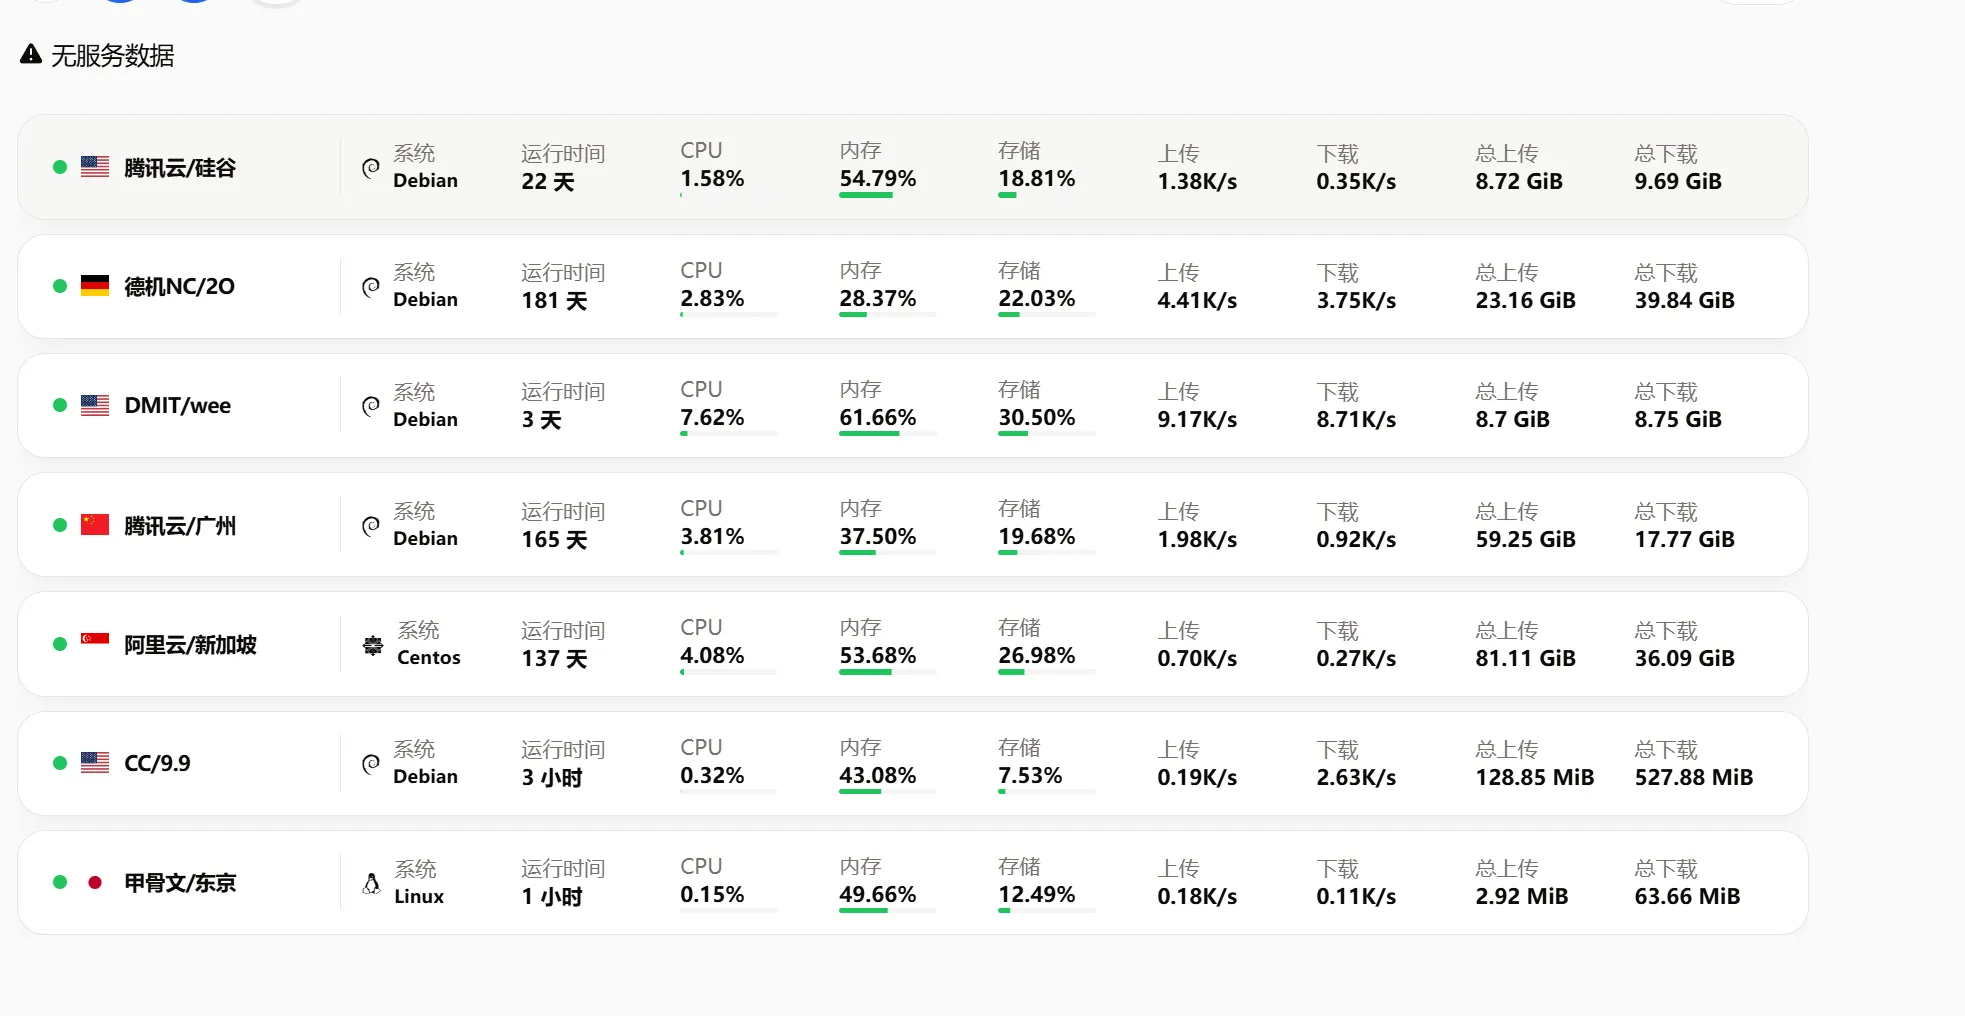1965x1016 pixels.
Task: Click the Japan flag next to 甲骨文/东京
Action: click(x=95, y=882)
